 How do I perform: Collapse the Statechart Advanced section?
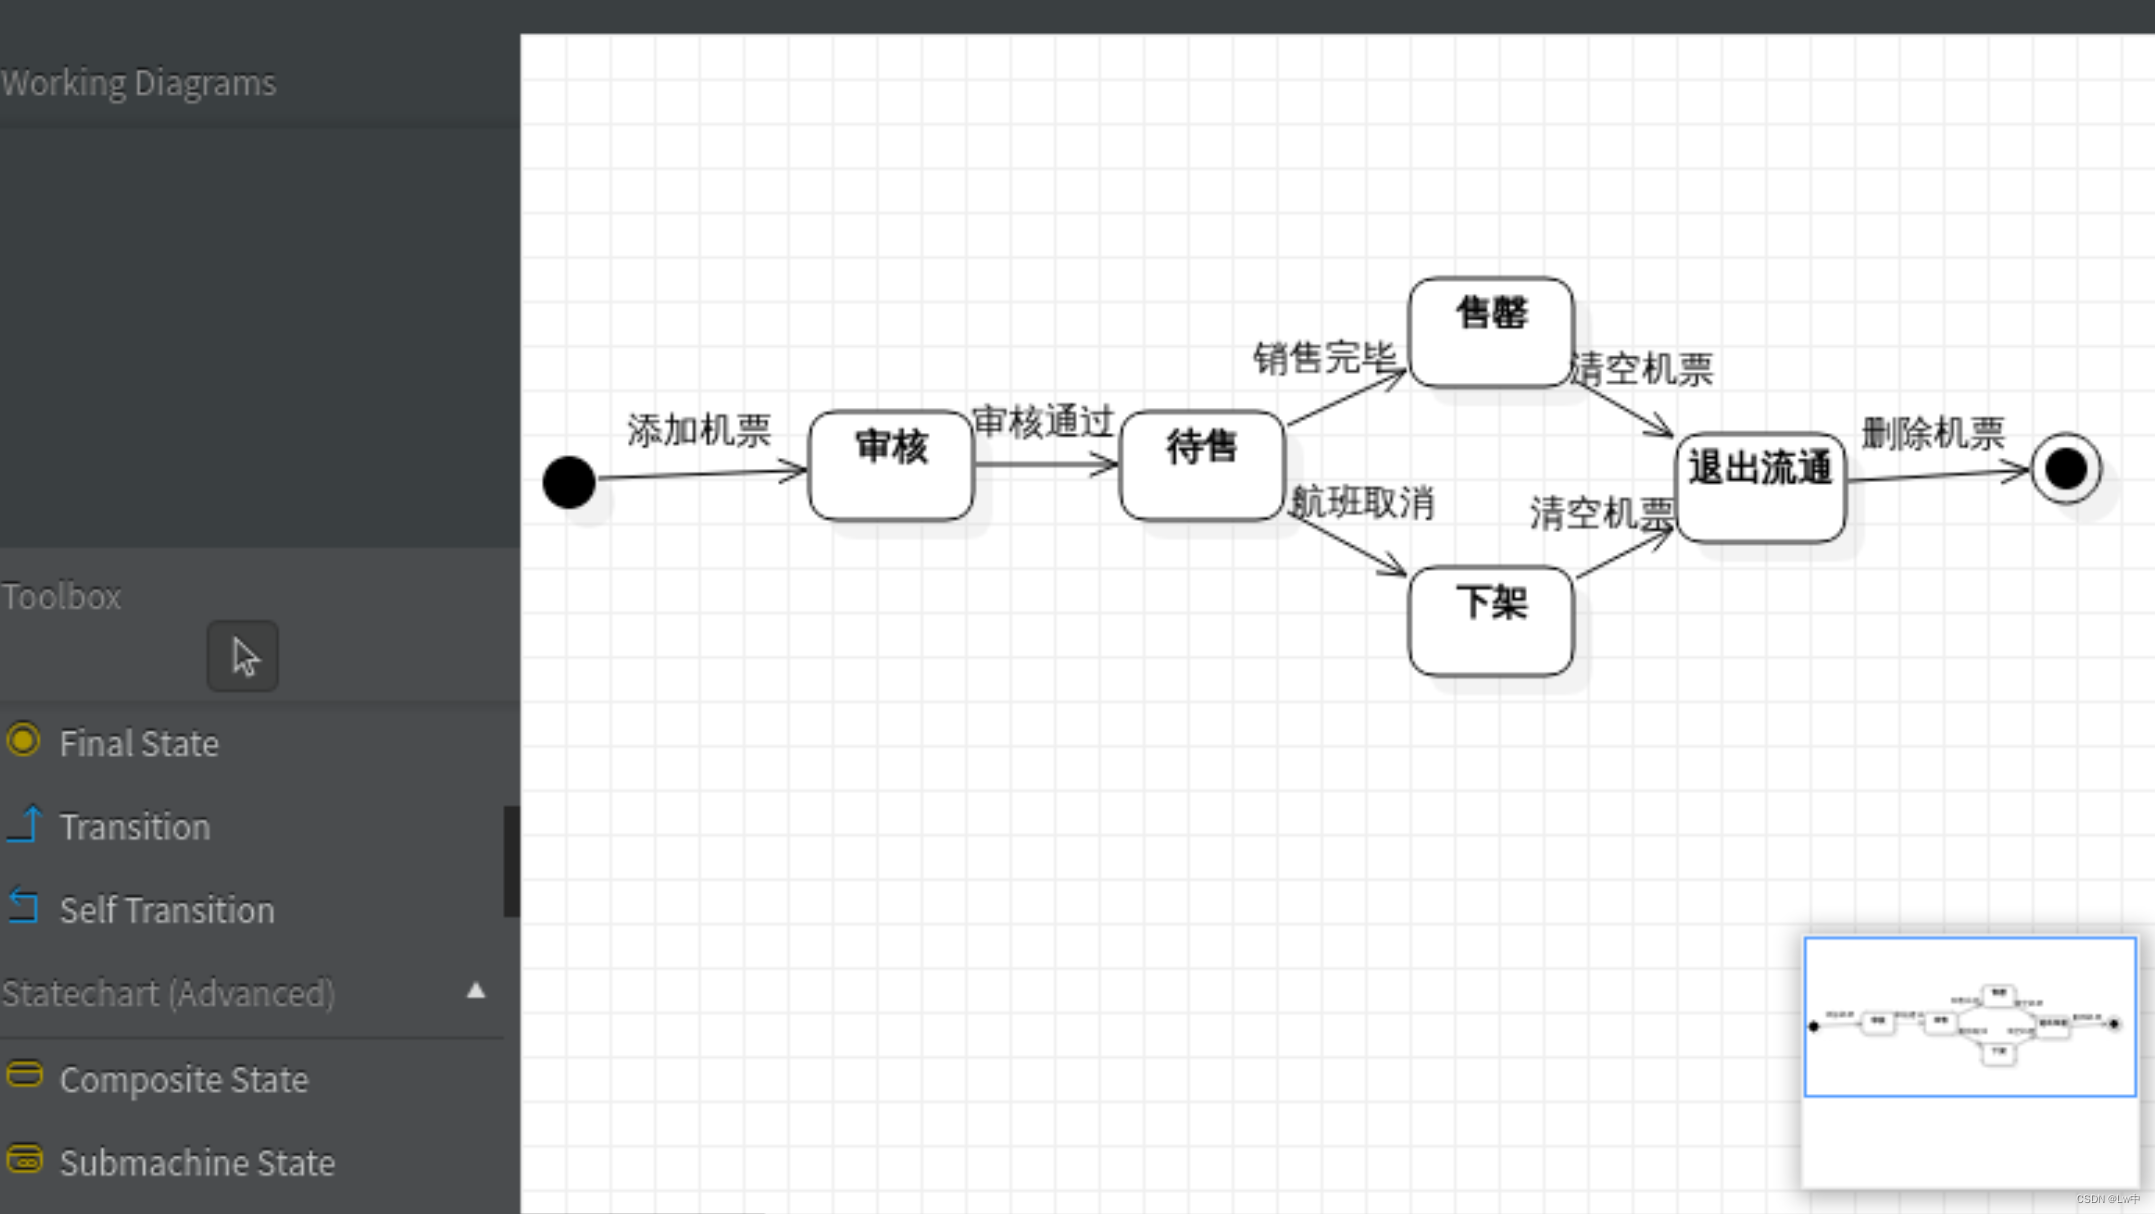[475, 990]
